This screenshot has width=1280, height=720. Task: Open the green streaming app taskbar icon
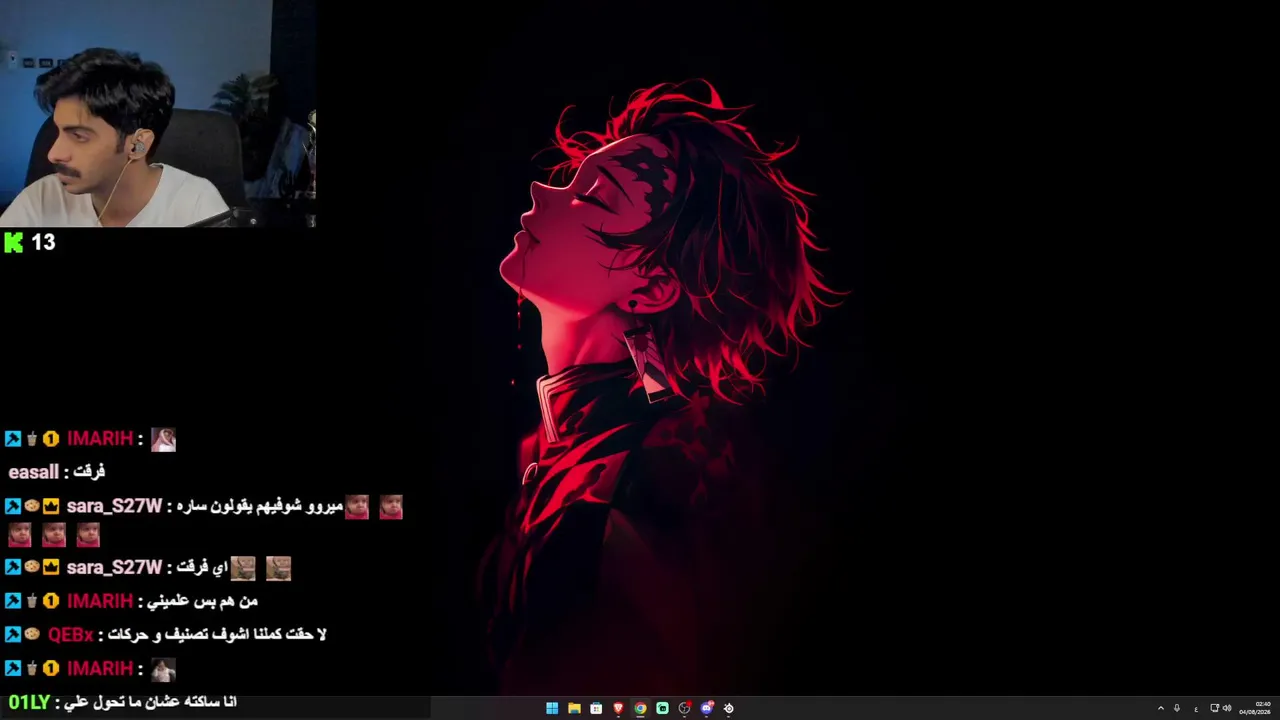coord(662,708)
